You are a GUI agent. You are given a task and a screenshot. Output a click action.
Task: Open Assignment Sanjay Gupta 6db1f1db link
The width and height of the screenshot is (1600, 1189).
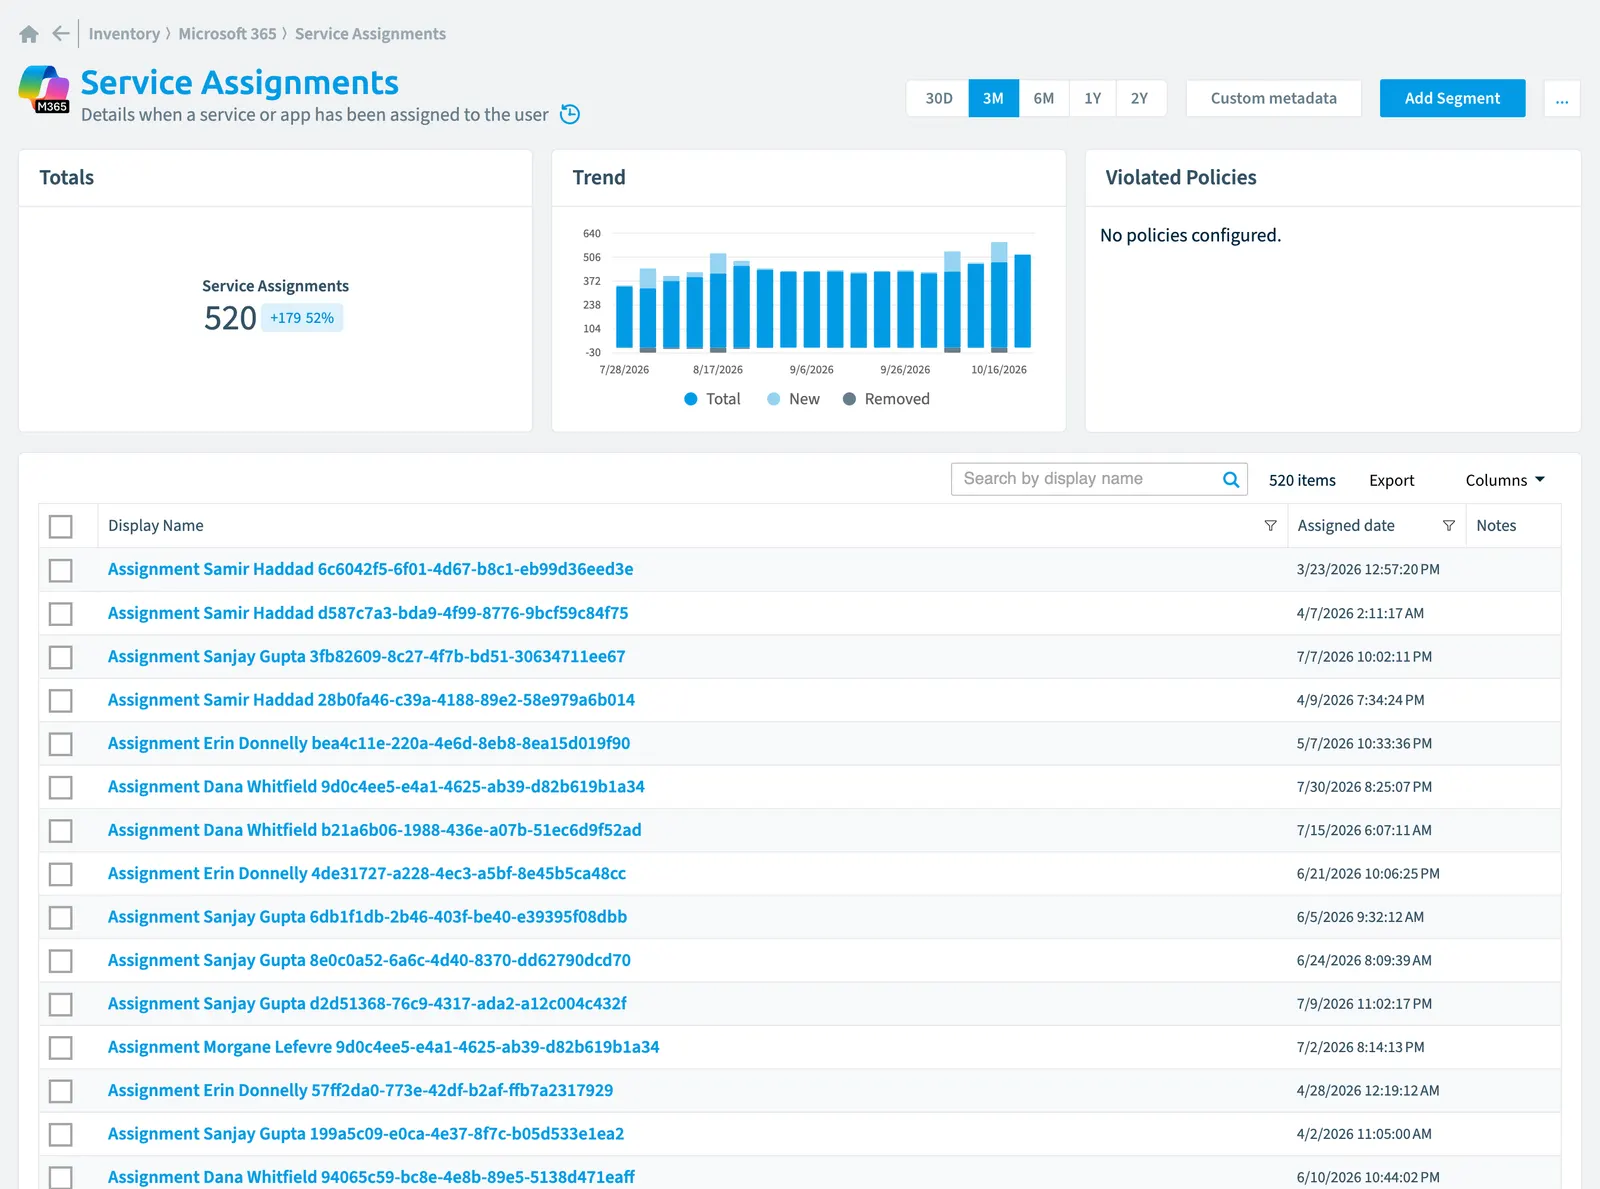click(367, 917)
